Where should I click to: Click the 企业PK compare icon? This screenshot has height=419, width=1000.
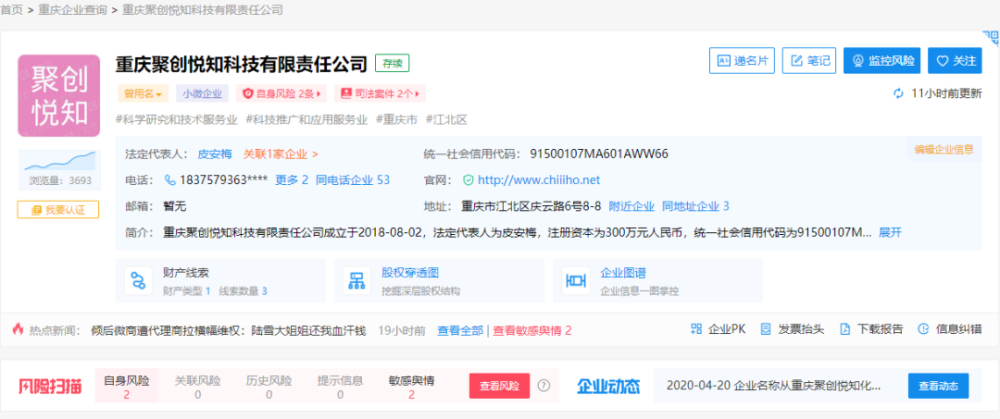[696, 329]
